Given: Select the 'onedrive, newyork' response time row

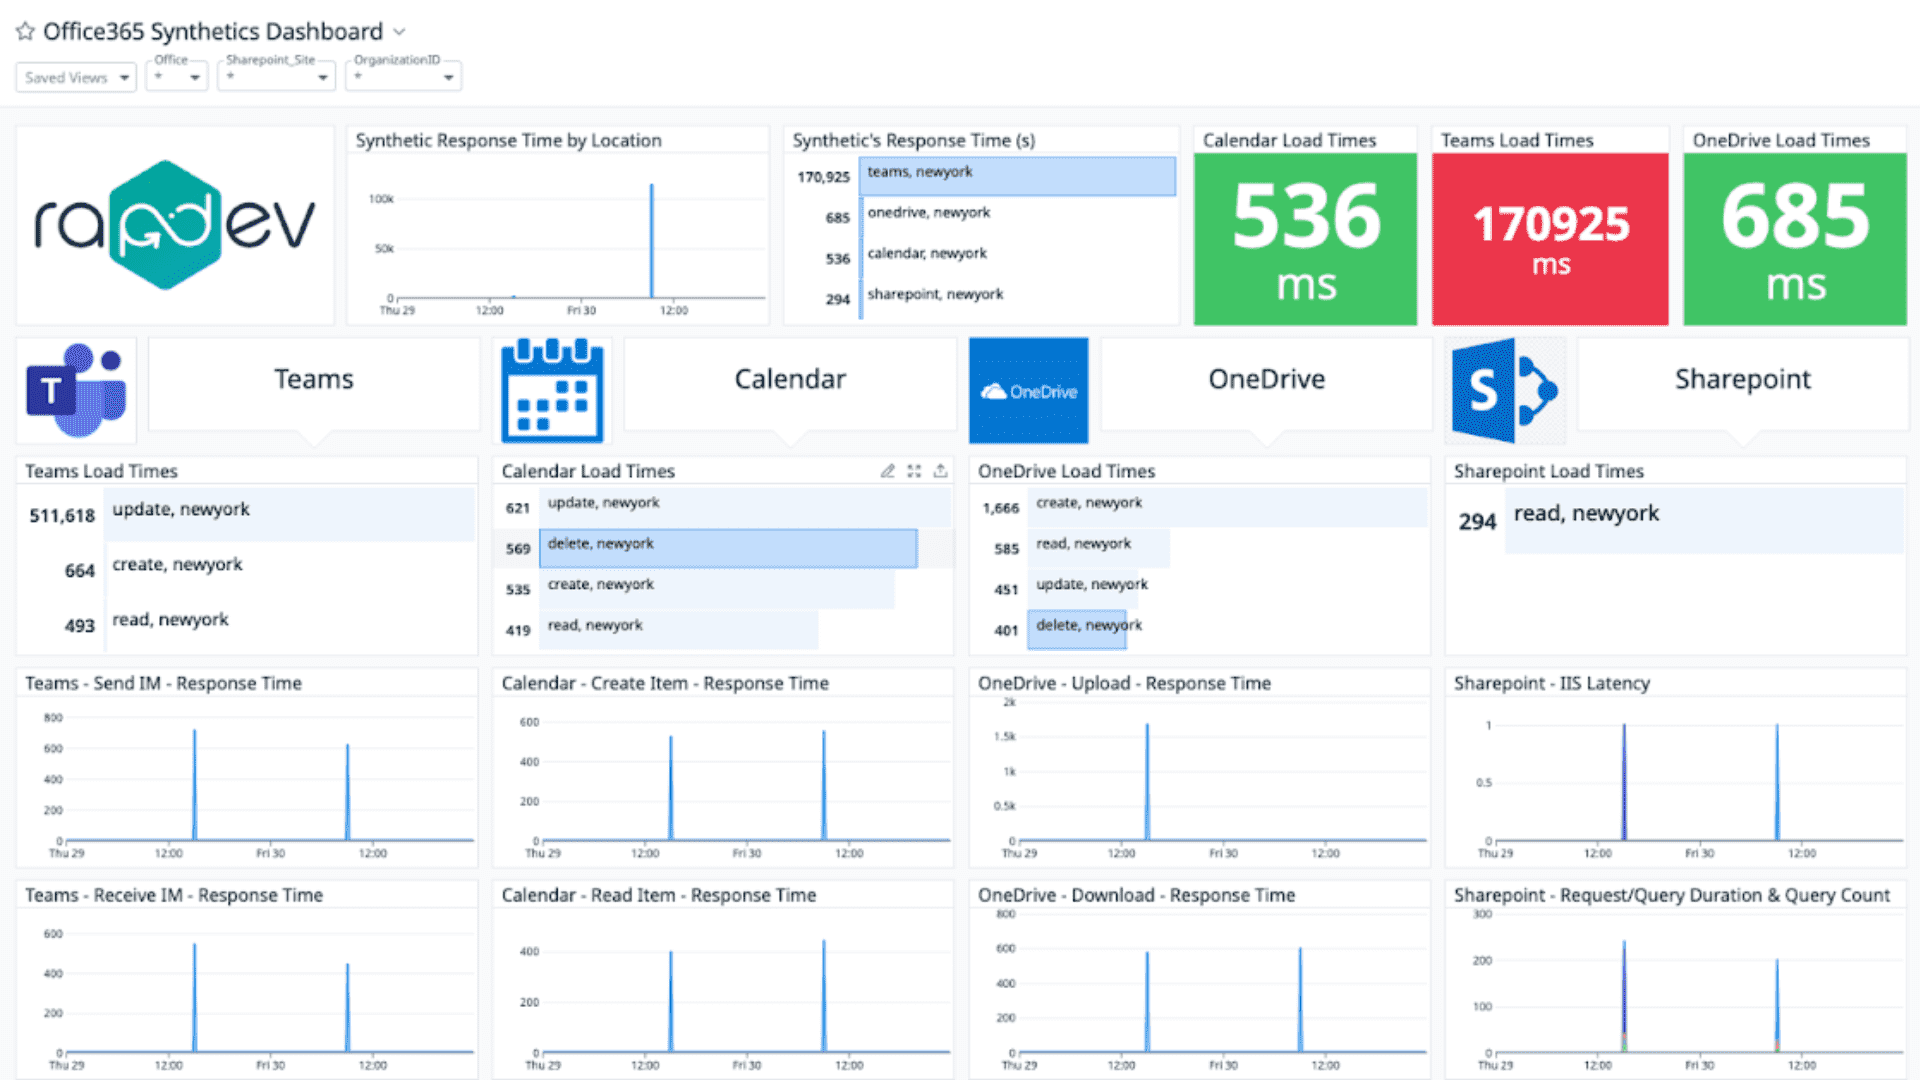Looking at the screenshot, I should (x=985, y=217).
